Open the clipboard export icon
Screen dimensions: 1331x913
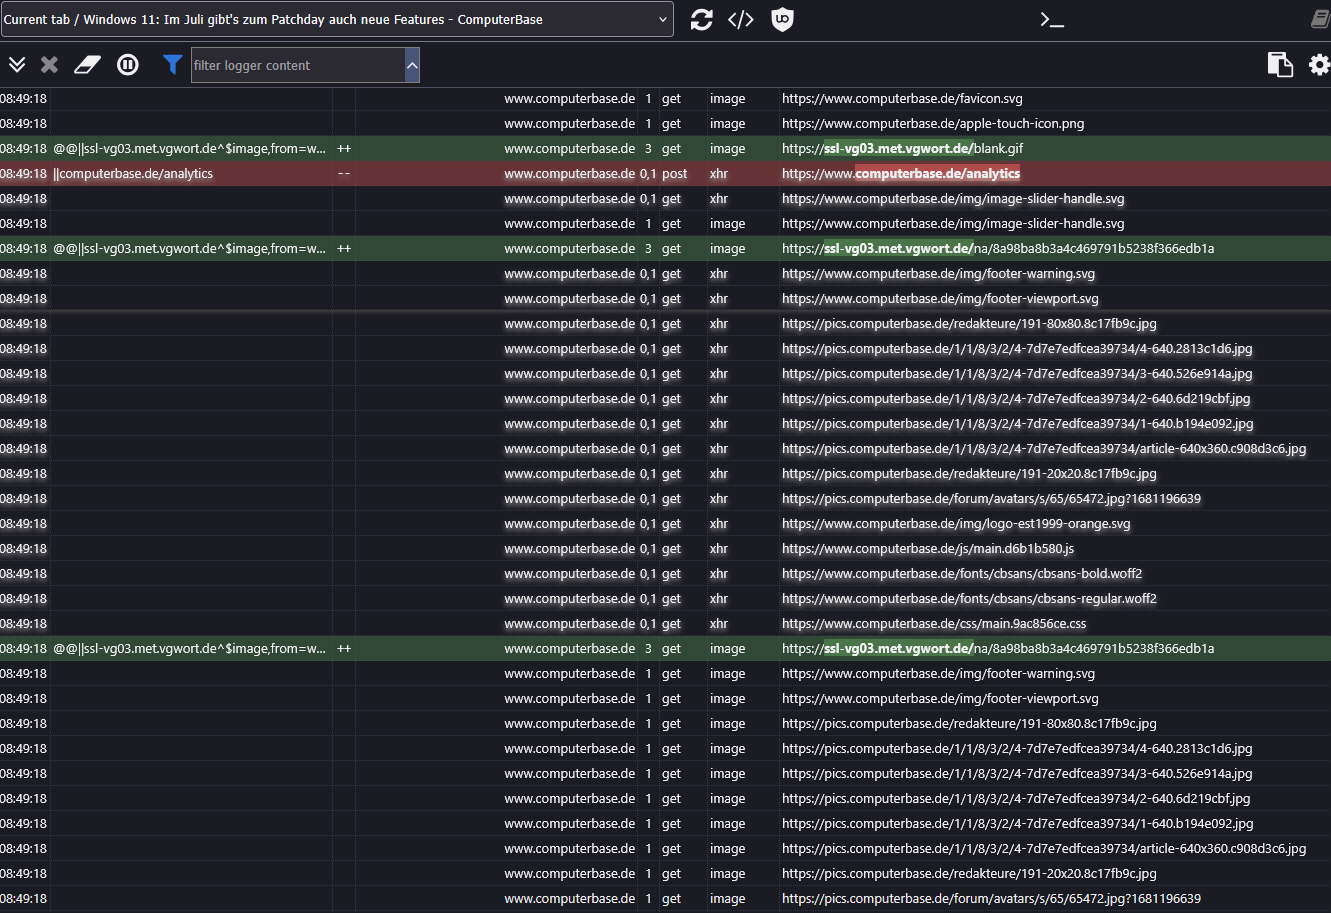click(1280, 65)
